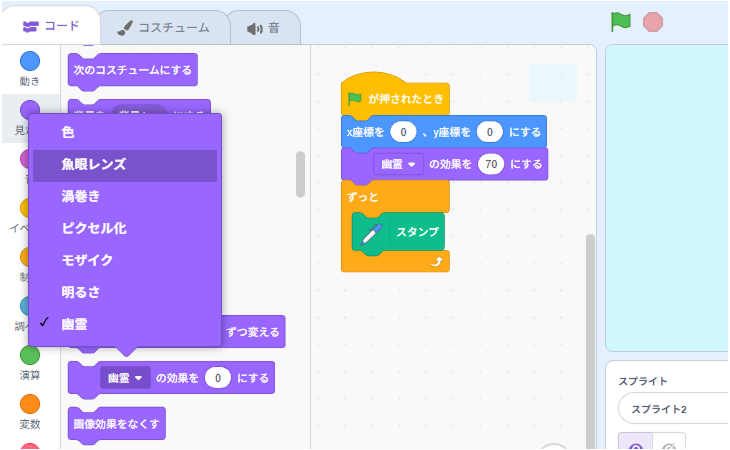This screenshot has width=730, height=450.
Task: Click the スプライト label in sprite panel
Action: click(643, 381)
